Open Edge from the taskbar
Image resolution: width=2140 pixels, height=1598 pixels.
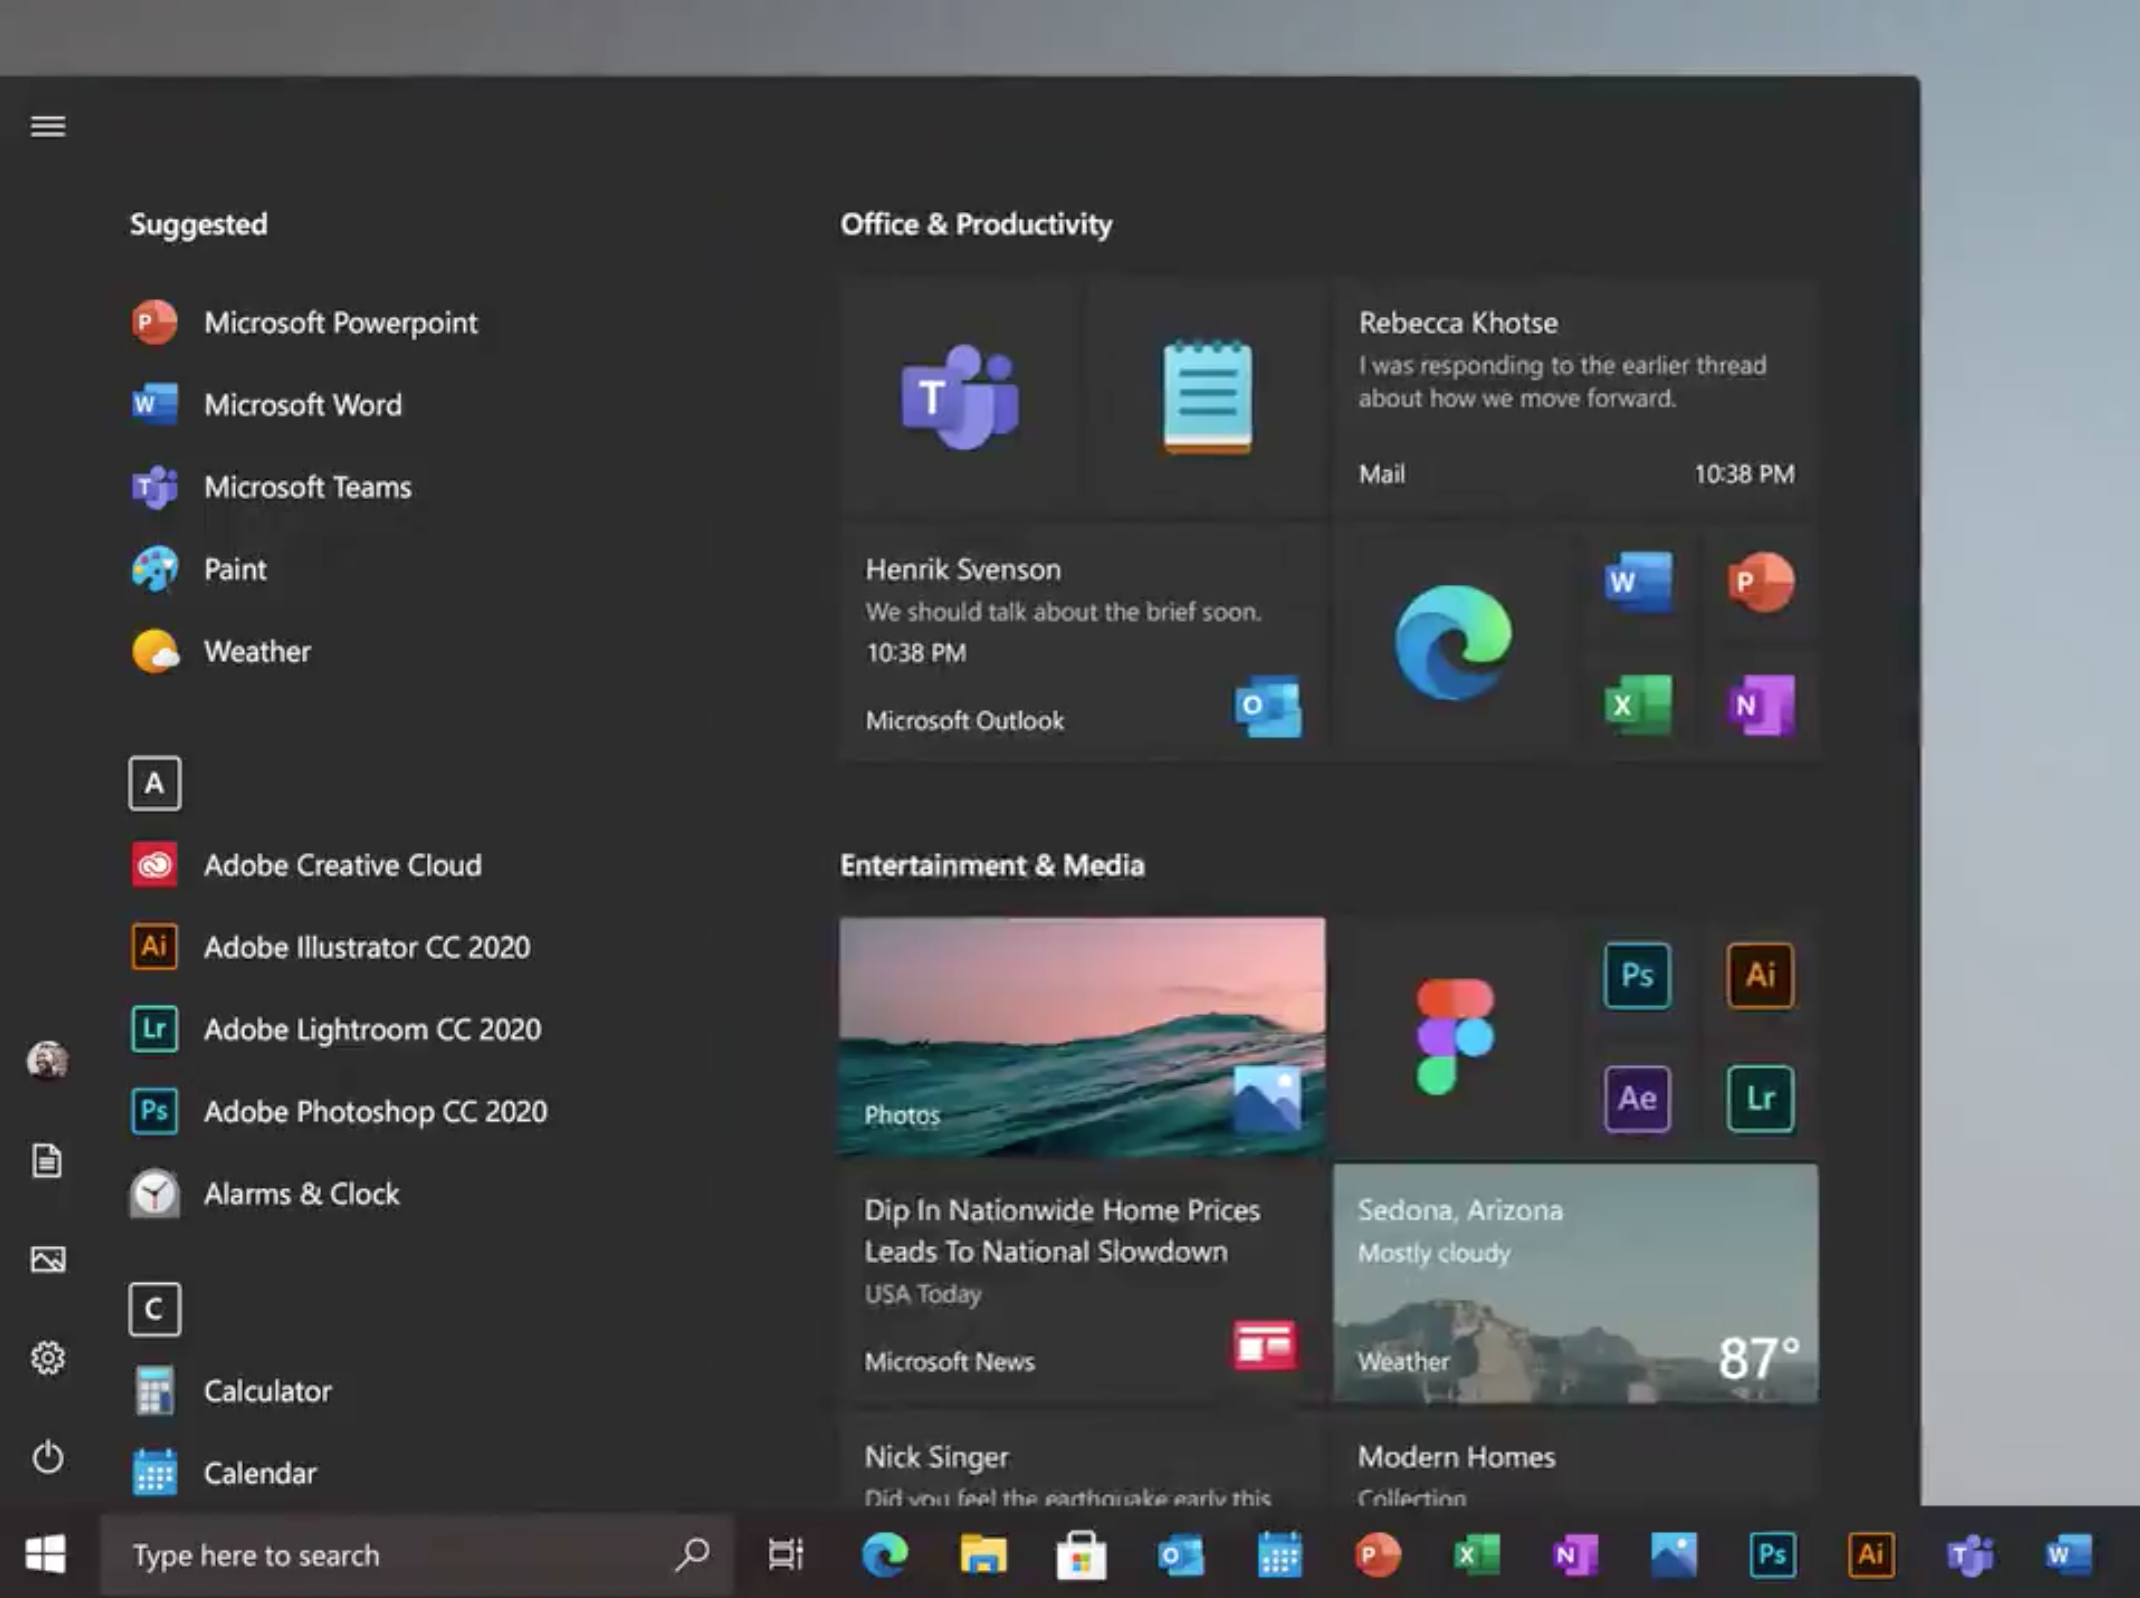[x=885, y=1555]
